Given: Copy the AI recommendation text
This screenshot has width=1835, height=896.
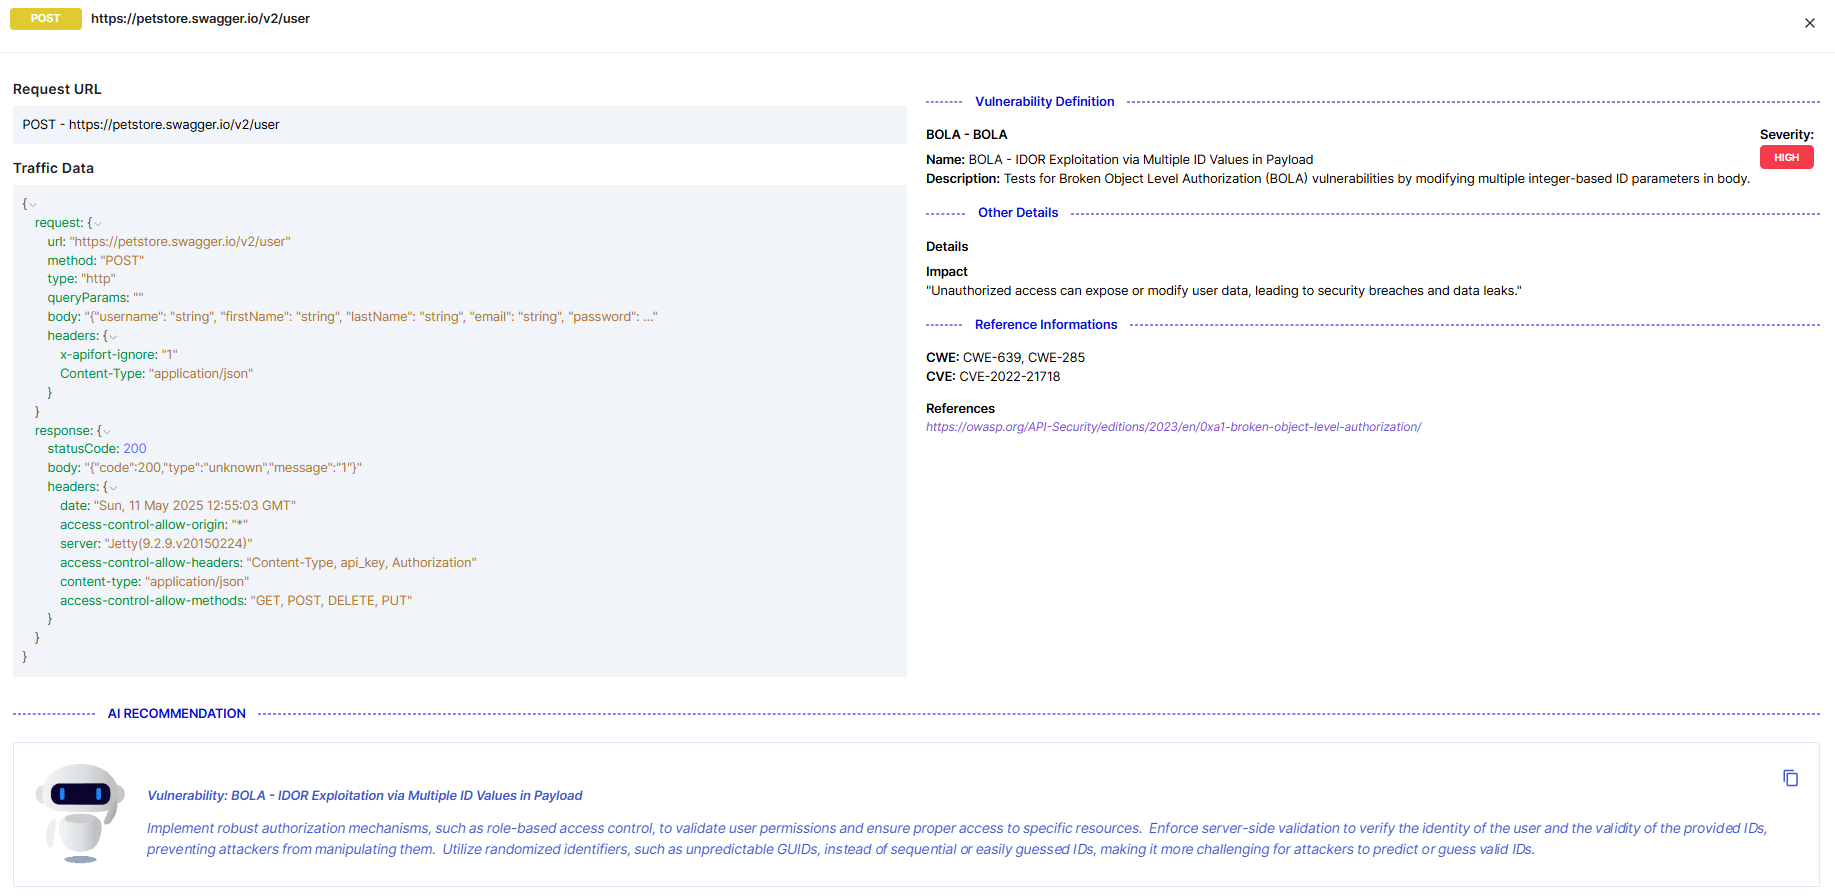Looking at the screenshot, I should coord(1790,778).
